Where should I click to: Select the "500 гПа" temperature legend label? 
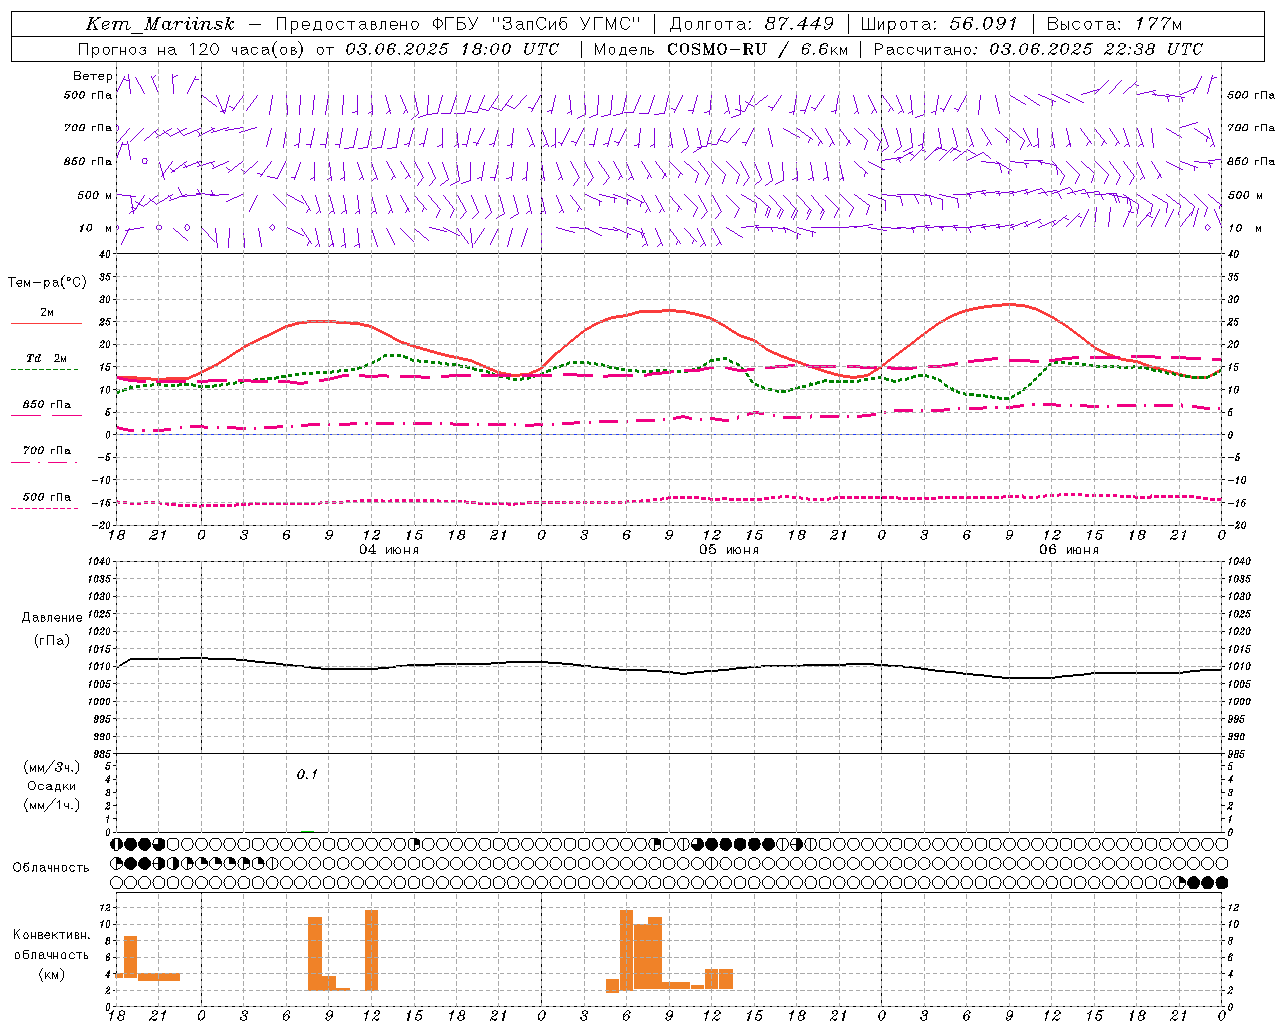tap(47, 497)
